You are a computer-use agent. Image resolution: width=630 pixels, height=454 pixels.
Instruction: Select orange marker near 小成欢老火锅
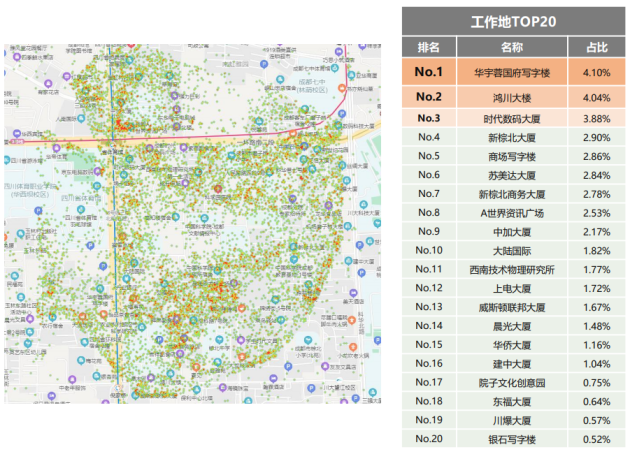[x=353, y=346]
